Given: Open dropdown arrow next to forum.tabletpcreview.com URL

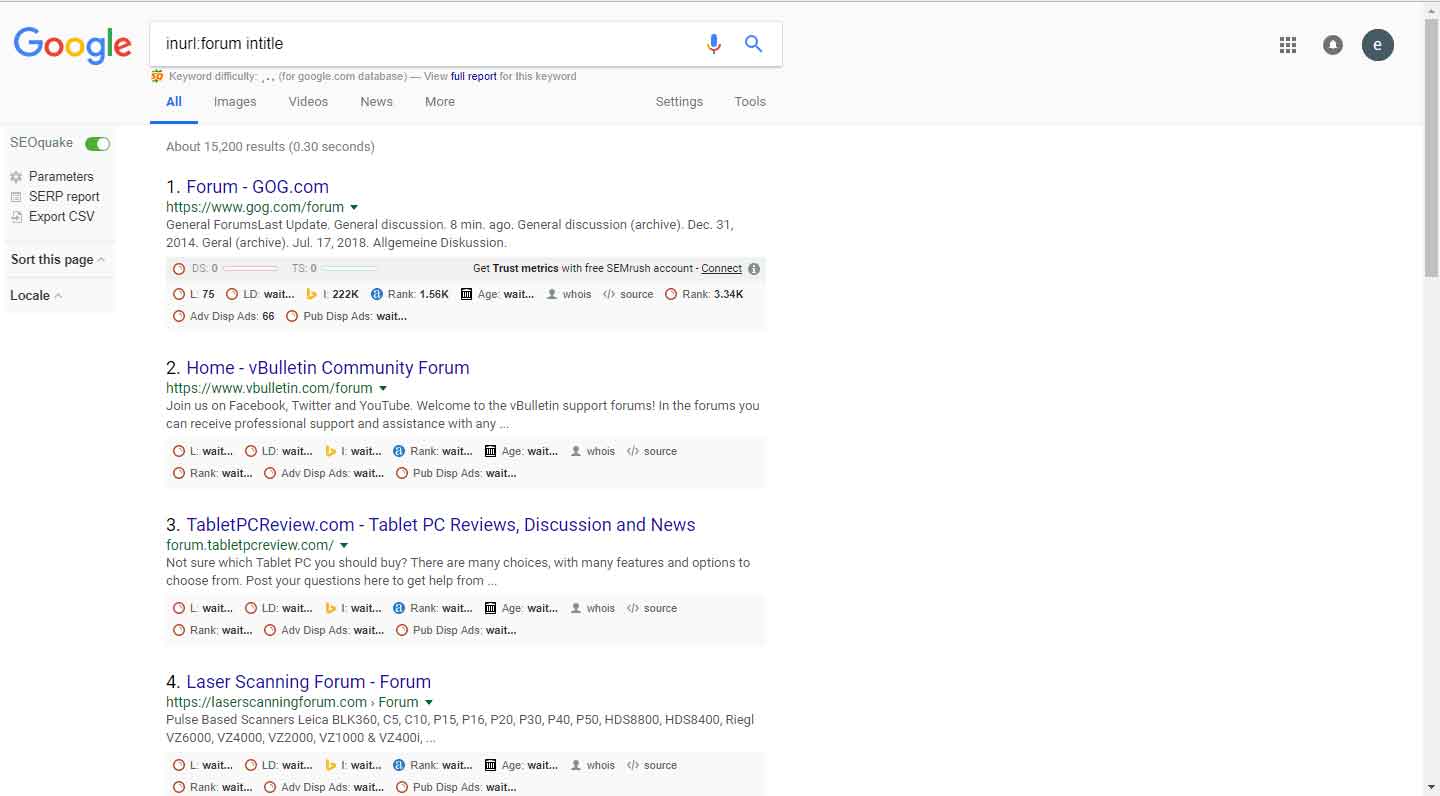Looking at the screenshot, I should point(344,546).
